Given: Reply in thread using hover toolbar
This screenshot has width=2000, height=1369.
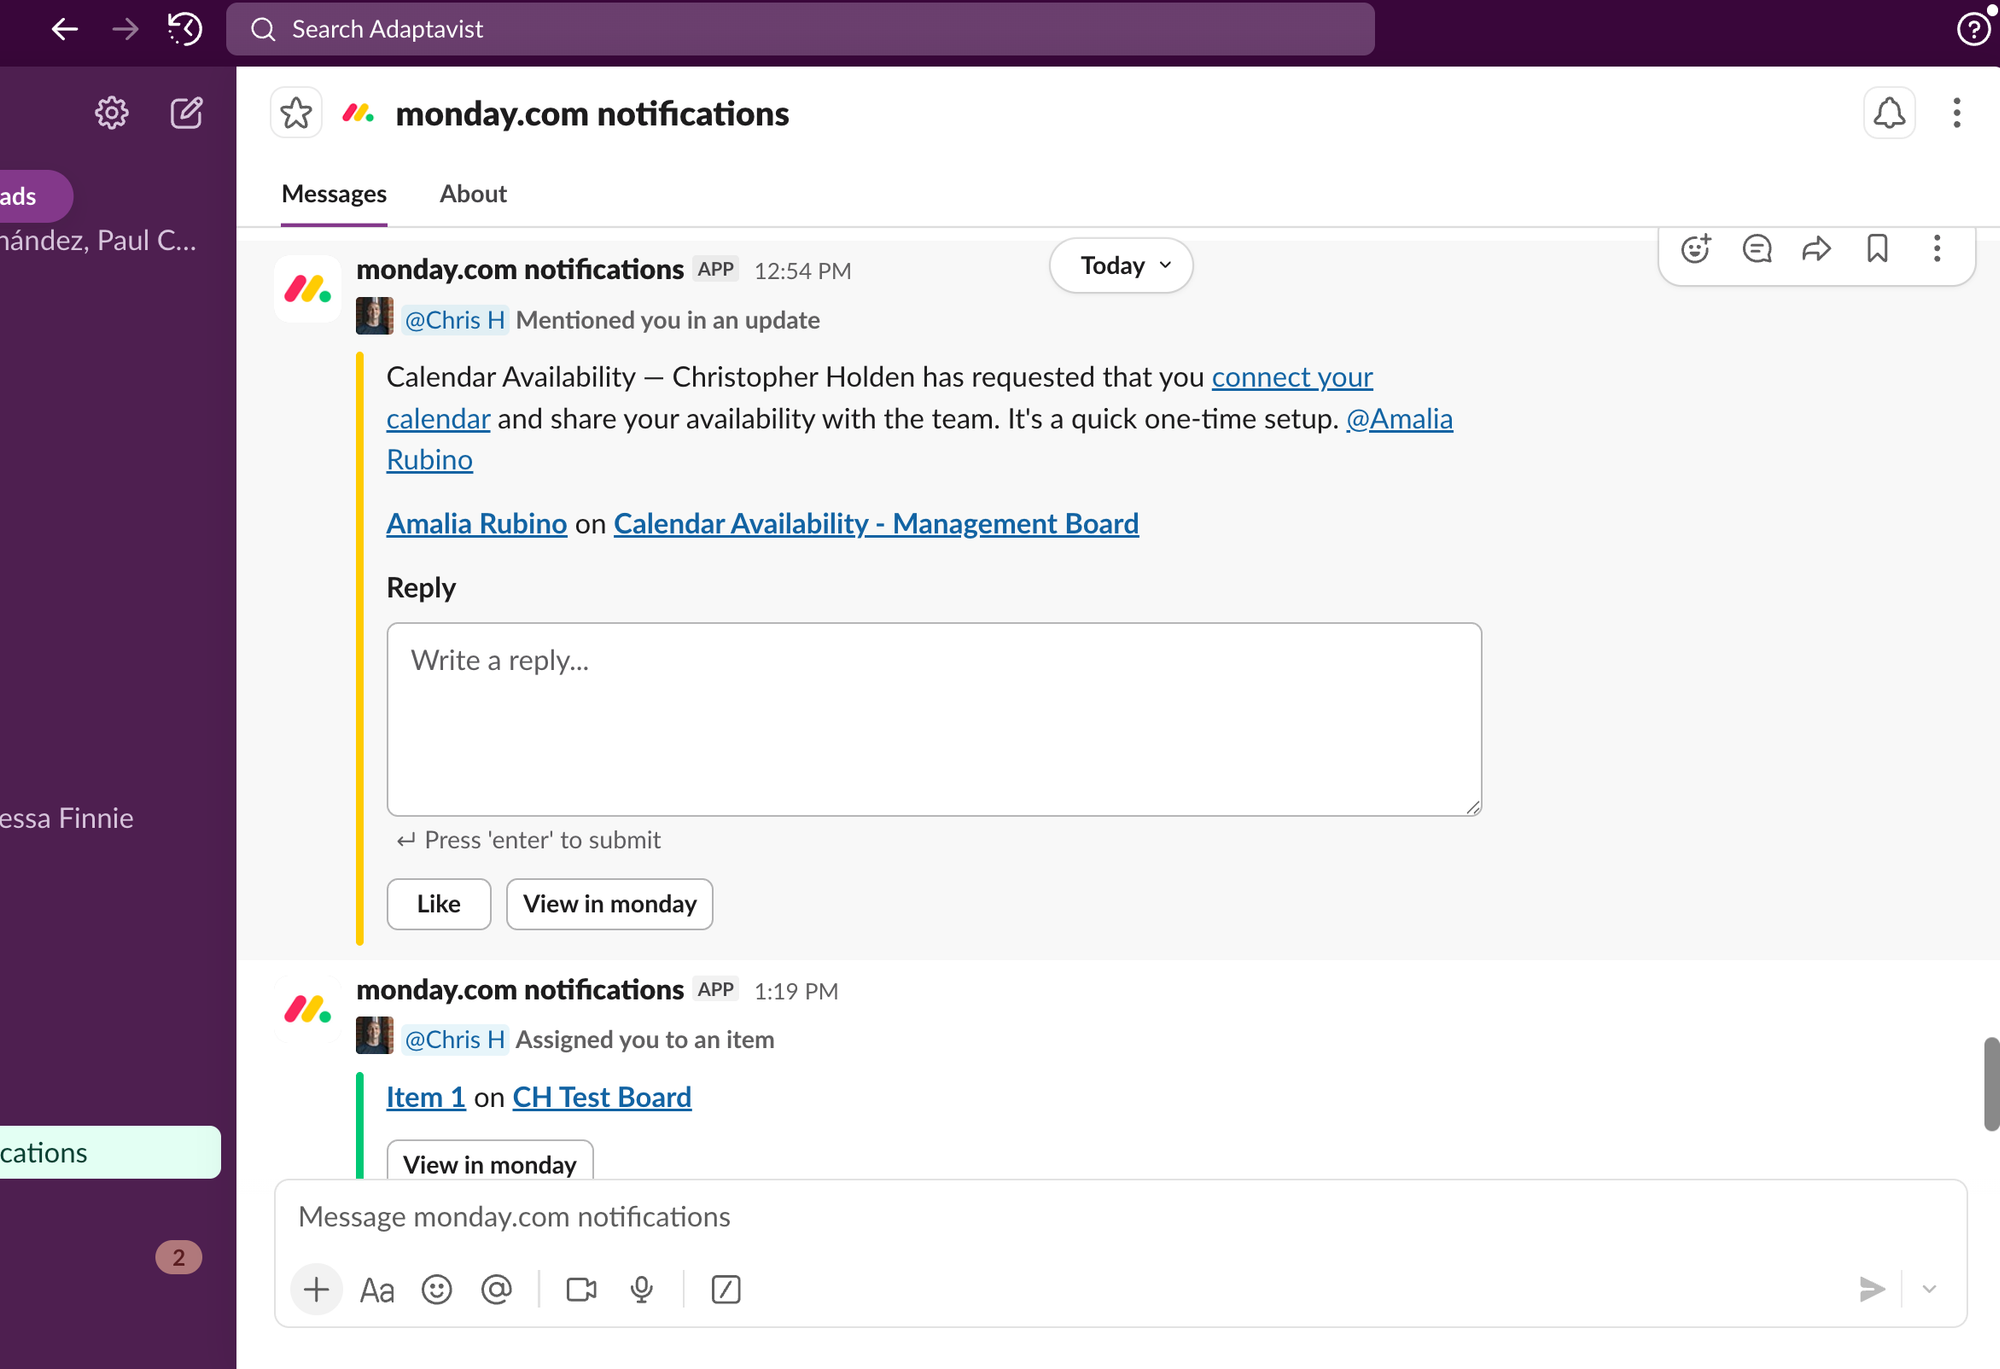Looking at the screenshot, I should click(1757, 249).
